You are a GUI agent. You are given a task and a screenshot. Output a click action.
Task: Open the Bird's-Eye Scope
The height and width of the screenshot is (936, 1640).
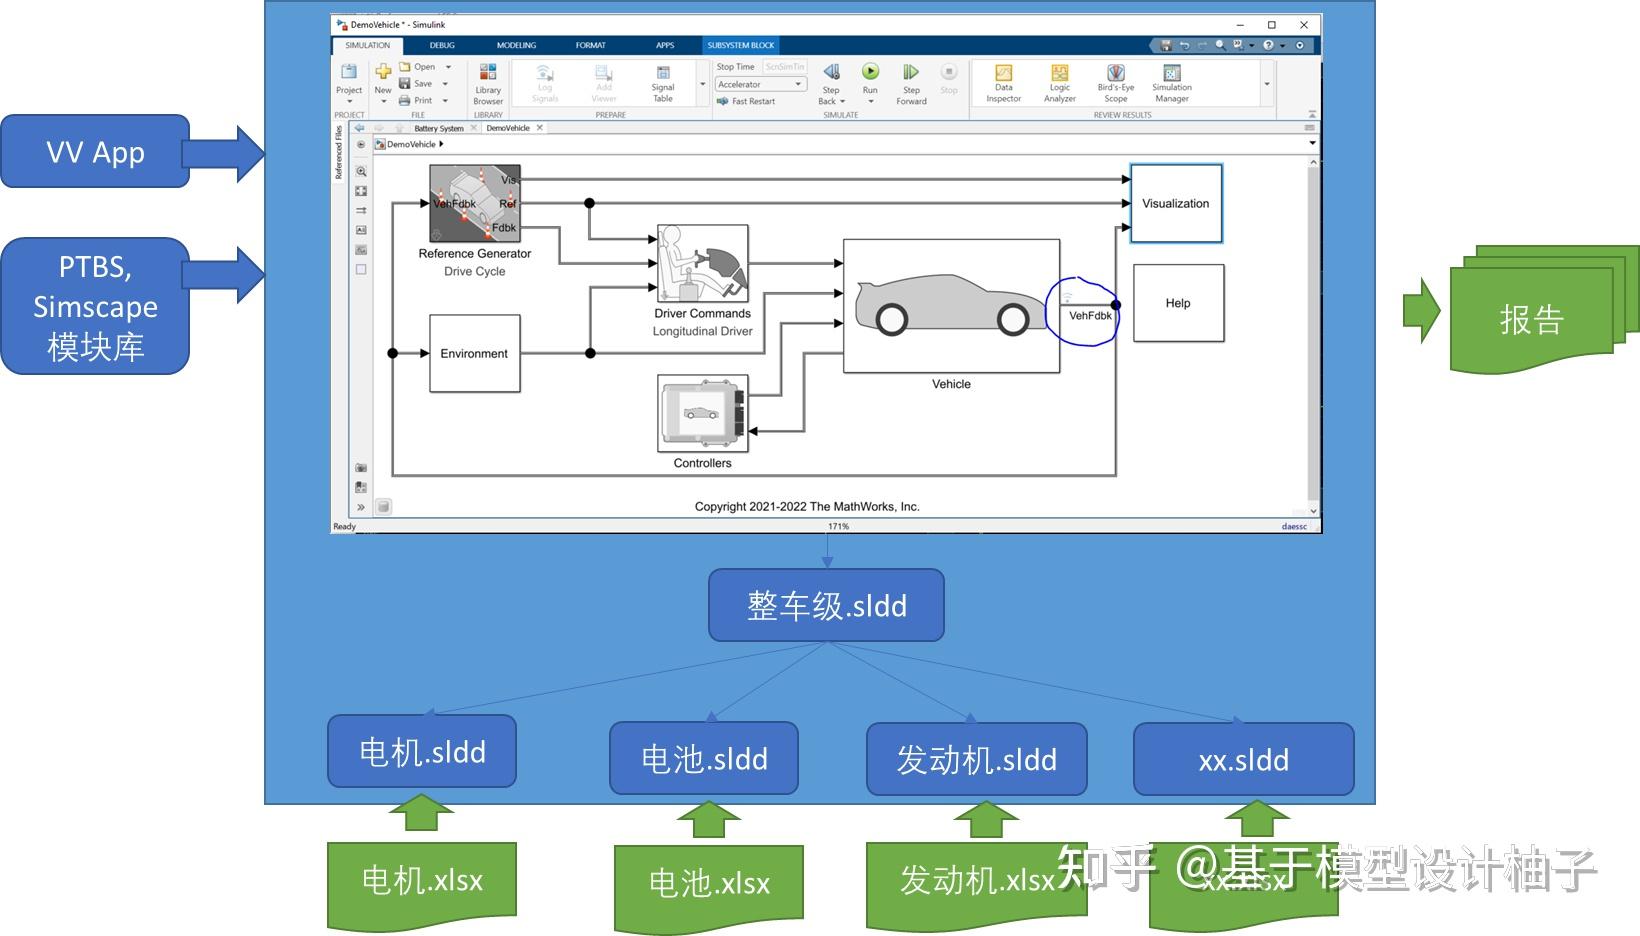point(1117,84)
